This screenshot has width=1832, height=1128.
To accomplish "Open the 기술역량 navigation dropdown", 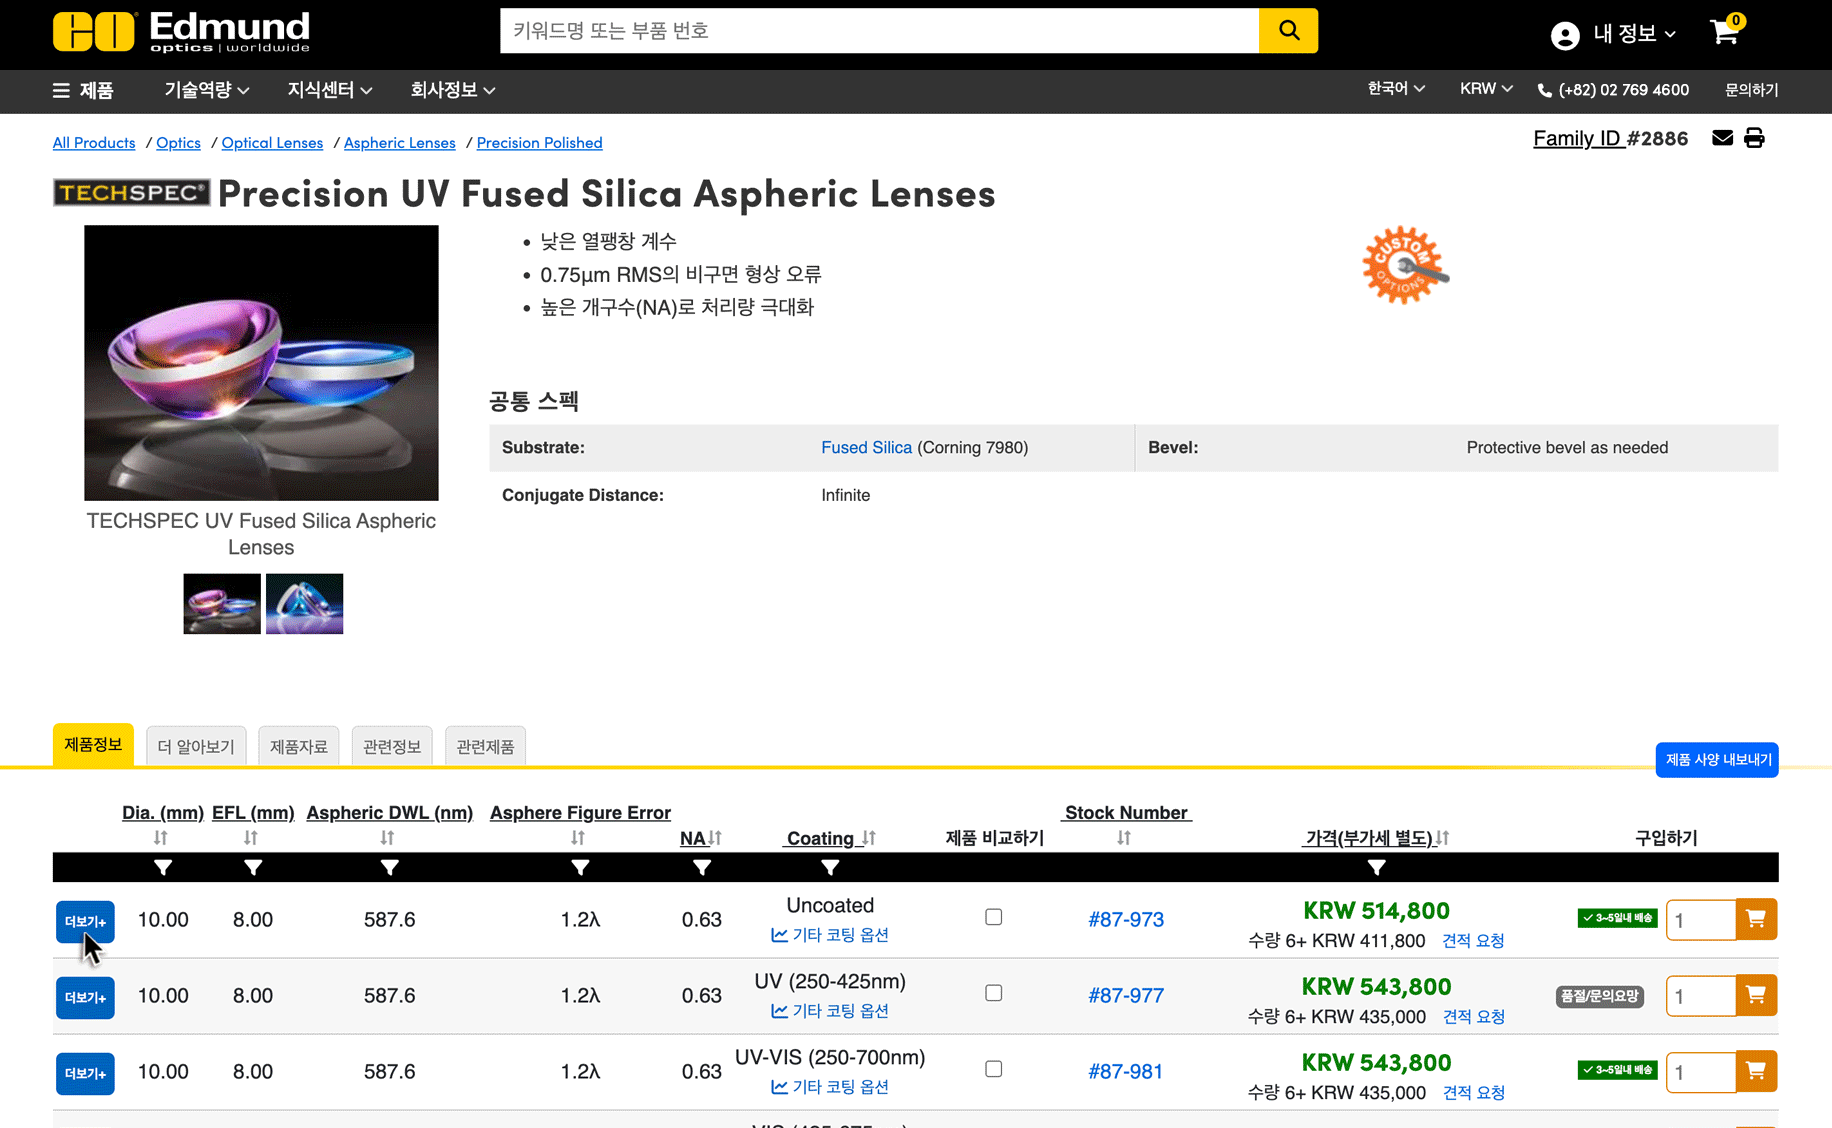I will (x=206, y=90).
